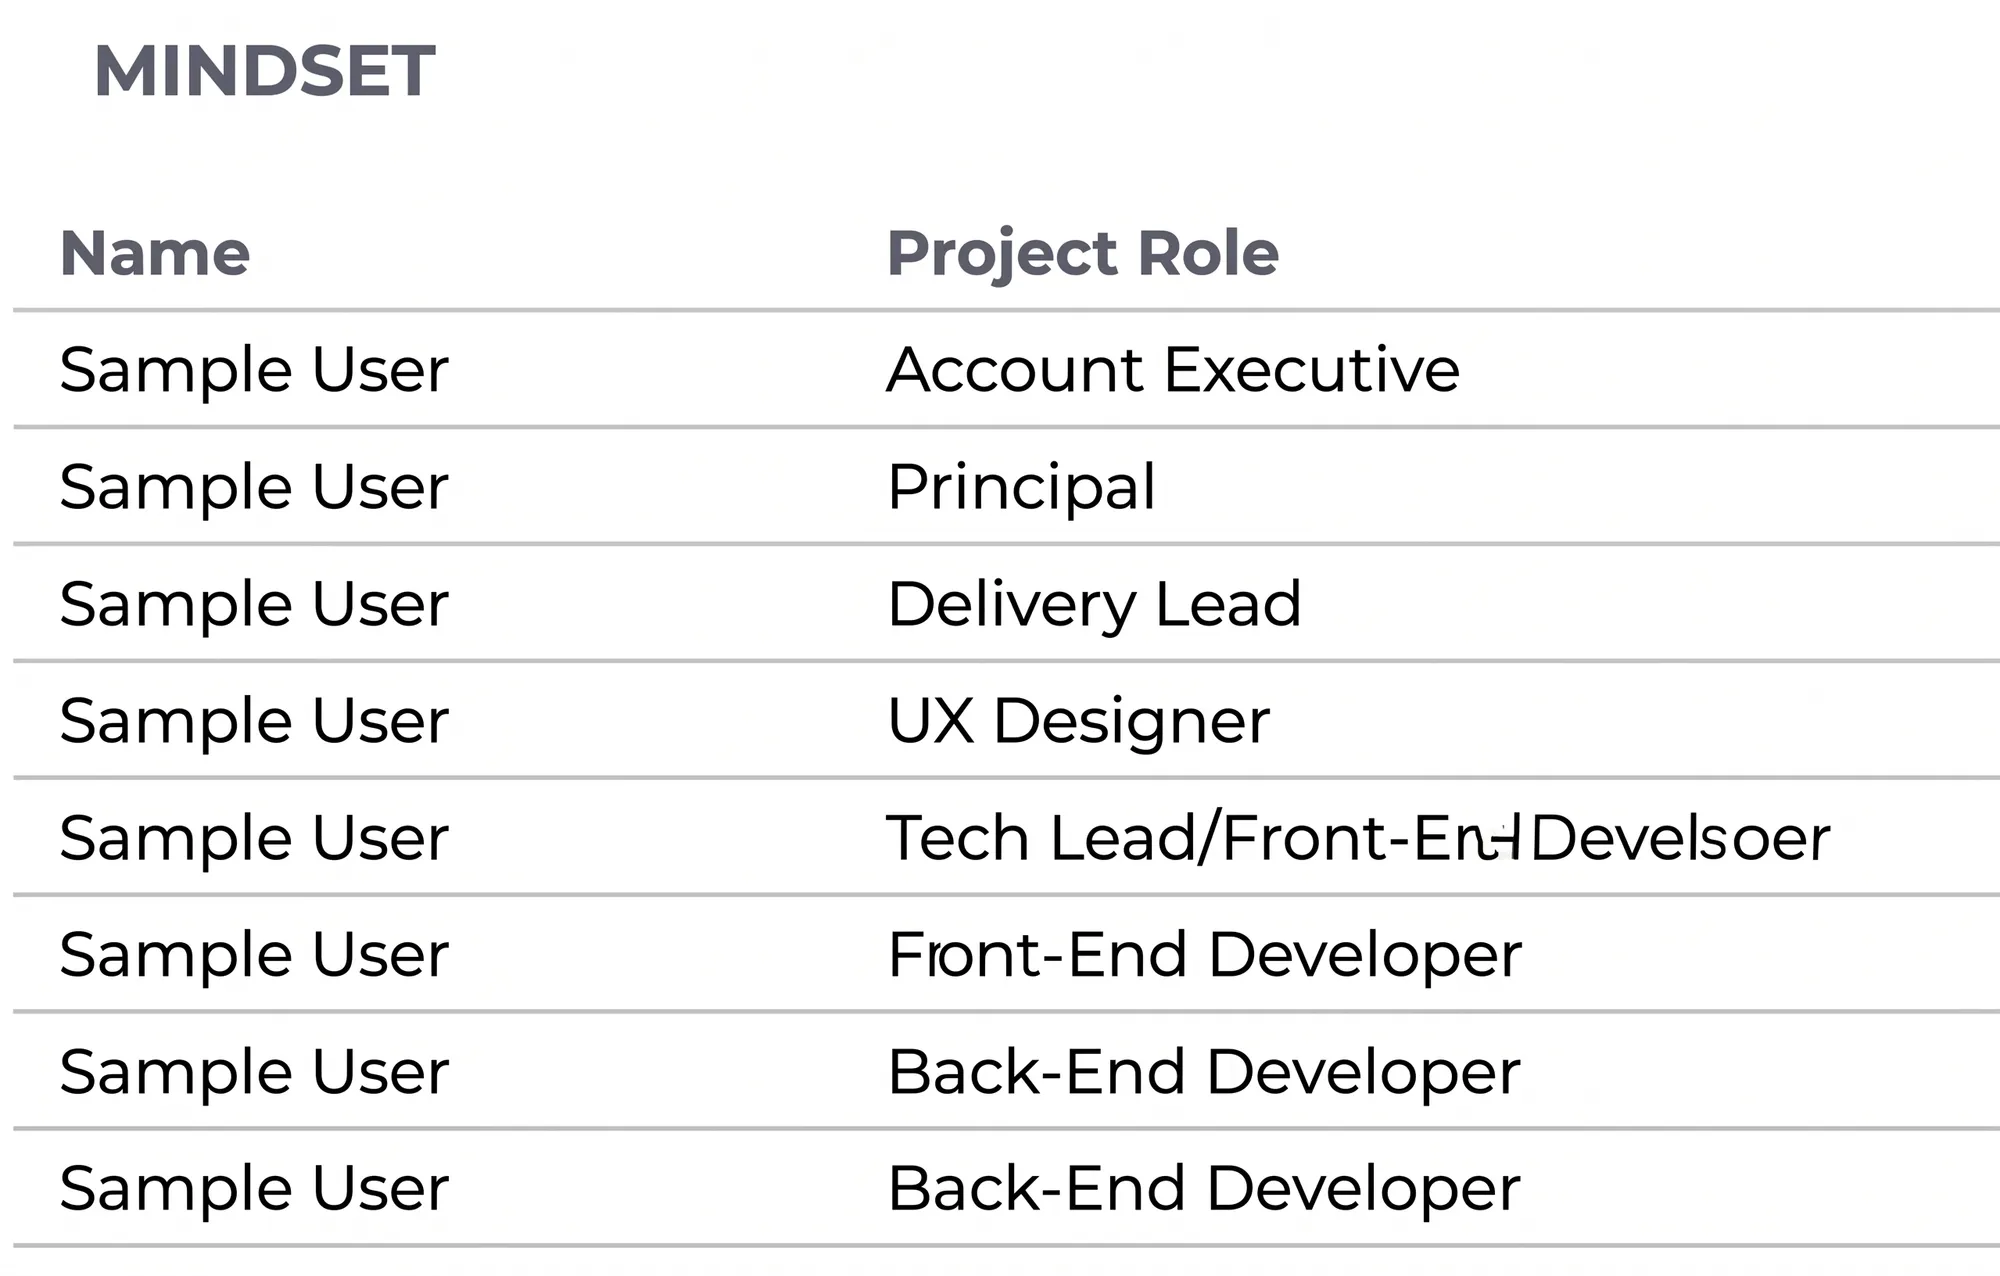Select Sample User in last table row
Screen dimensions: 2000x1276
(x=254, y=1189)
